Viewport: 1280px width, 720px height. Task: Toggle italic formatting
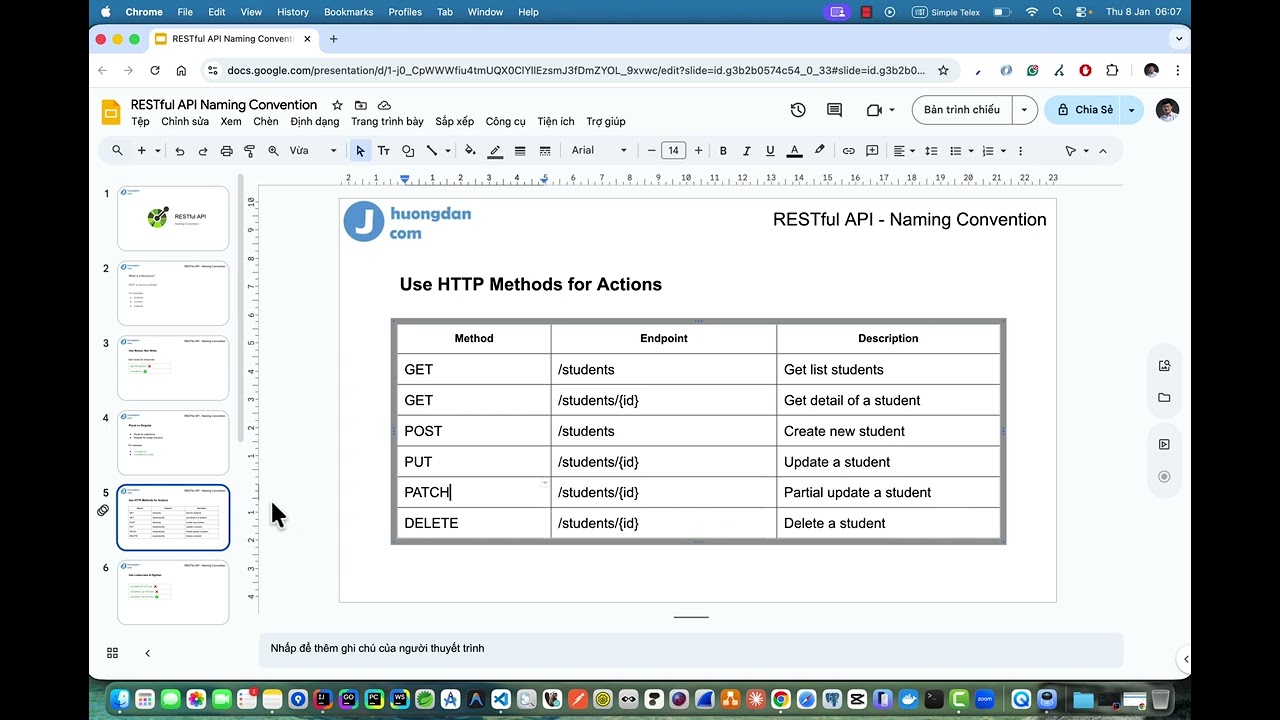click(746, 151)
